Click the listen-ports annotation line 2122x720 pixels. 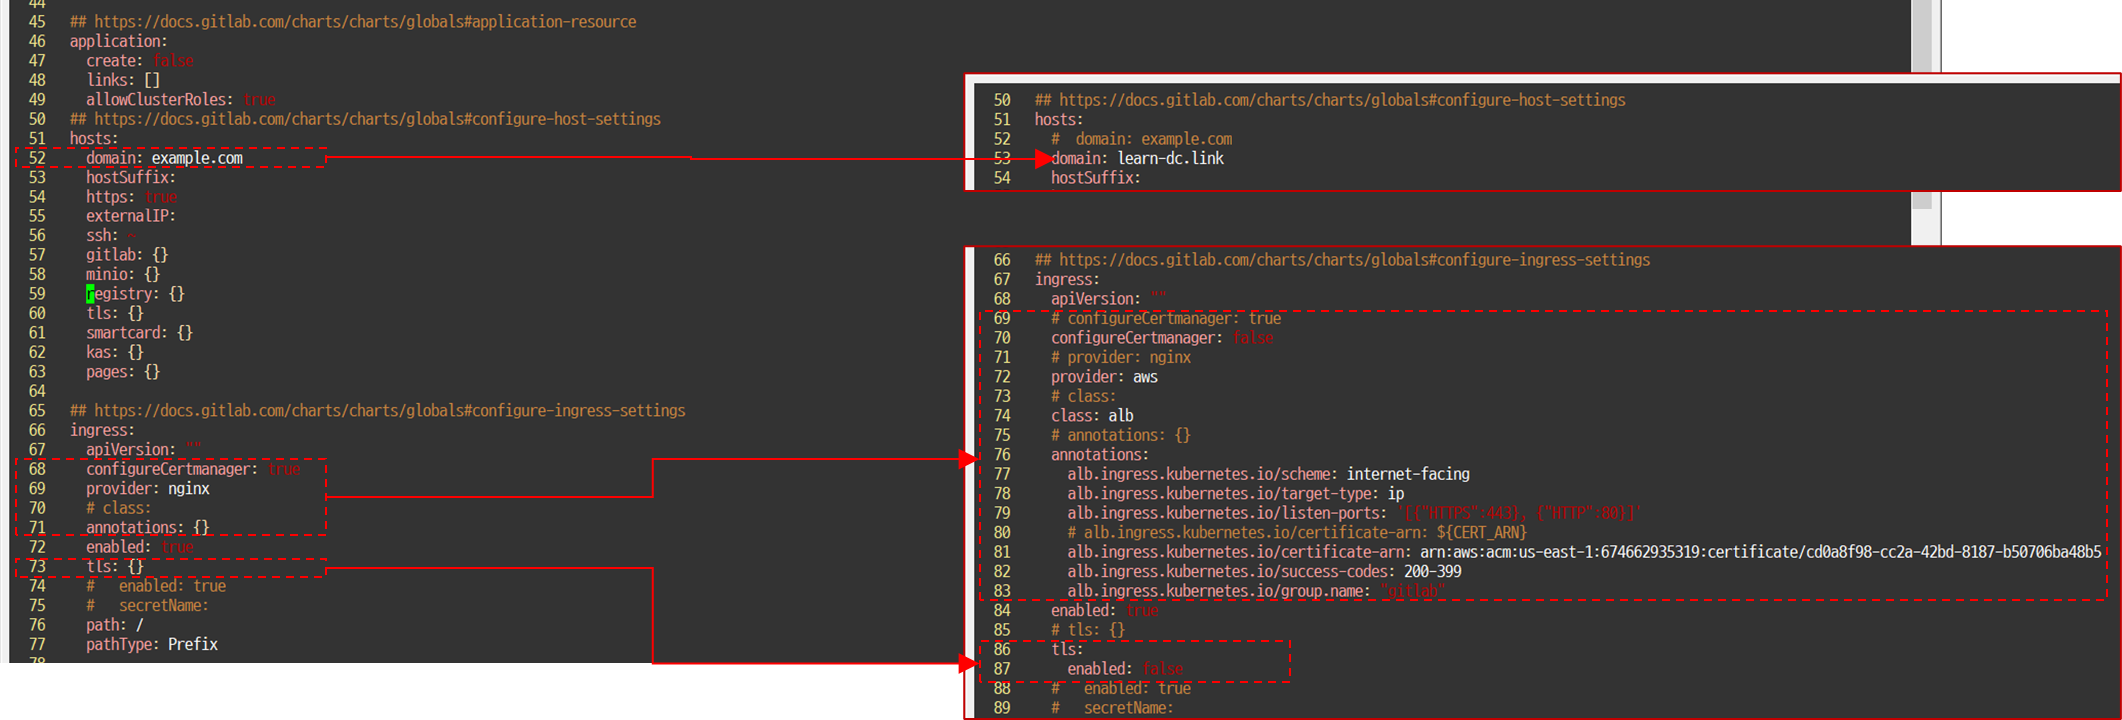pyautogui.click(x=1355, y=513)
